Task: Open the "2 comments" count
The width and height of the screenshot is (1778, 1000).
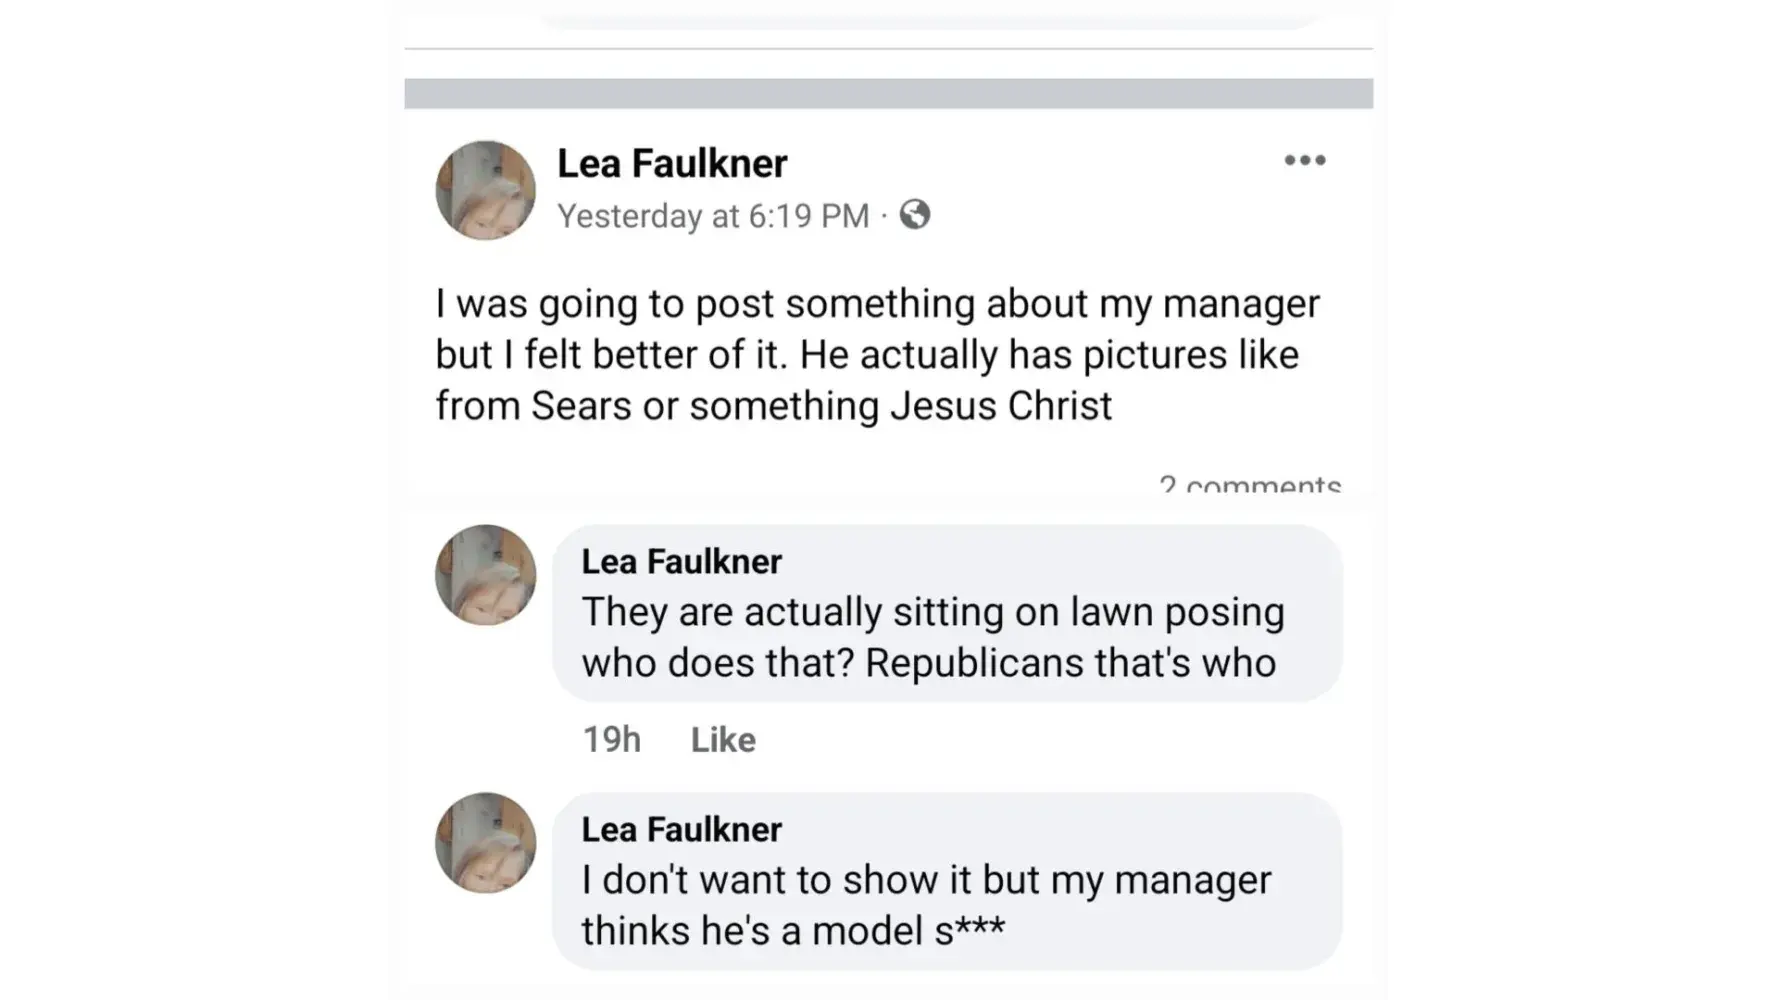Action: point(1249,485)
